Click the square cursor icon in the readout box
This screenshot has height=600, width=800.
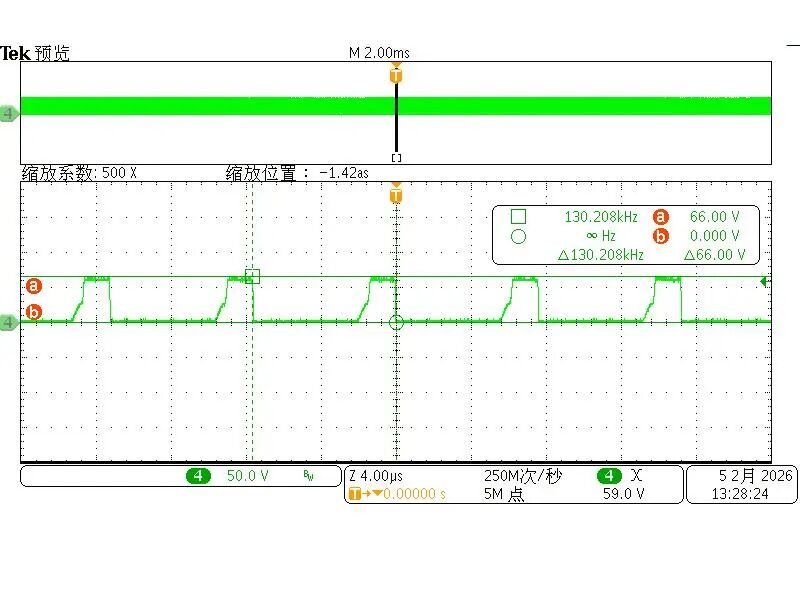coord(518,217)
